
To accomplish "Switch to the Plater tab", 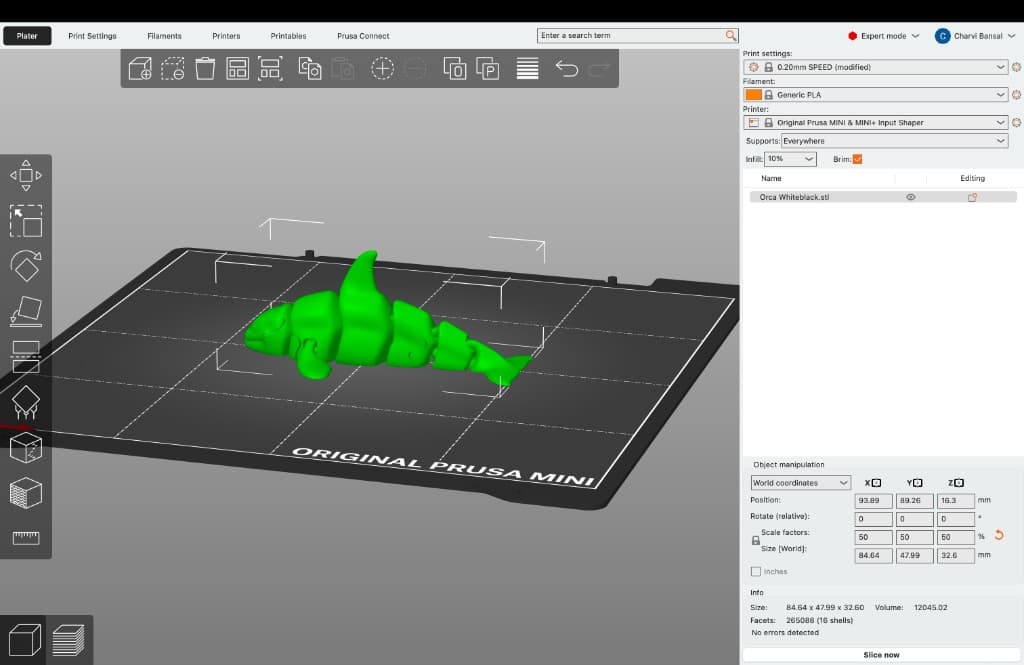I will [x=27, y=36].
